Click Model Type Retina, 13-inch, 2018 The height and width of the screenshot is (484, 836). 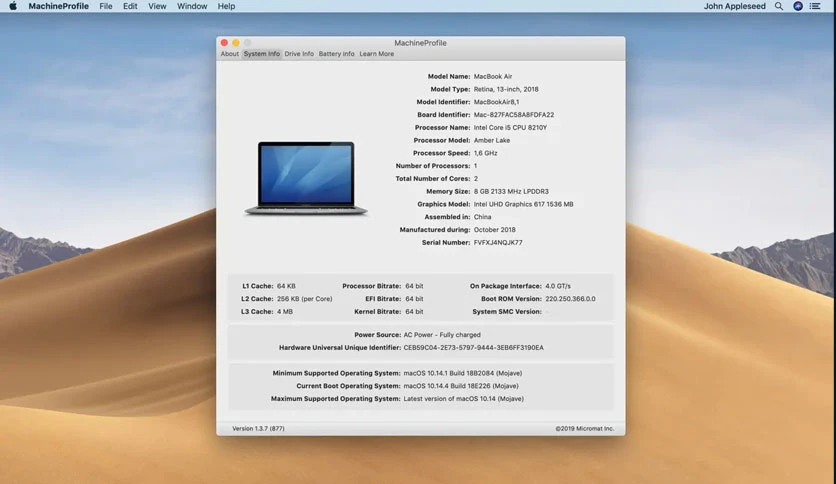pyautogui.click(x=506, y=90)
